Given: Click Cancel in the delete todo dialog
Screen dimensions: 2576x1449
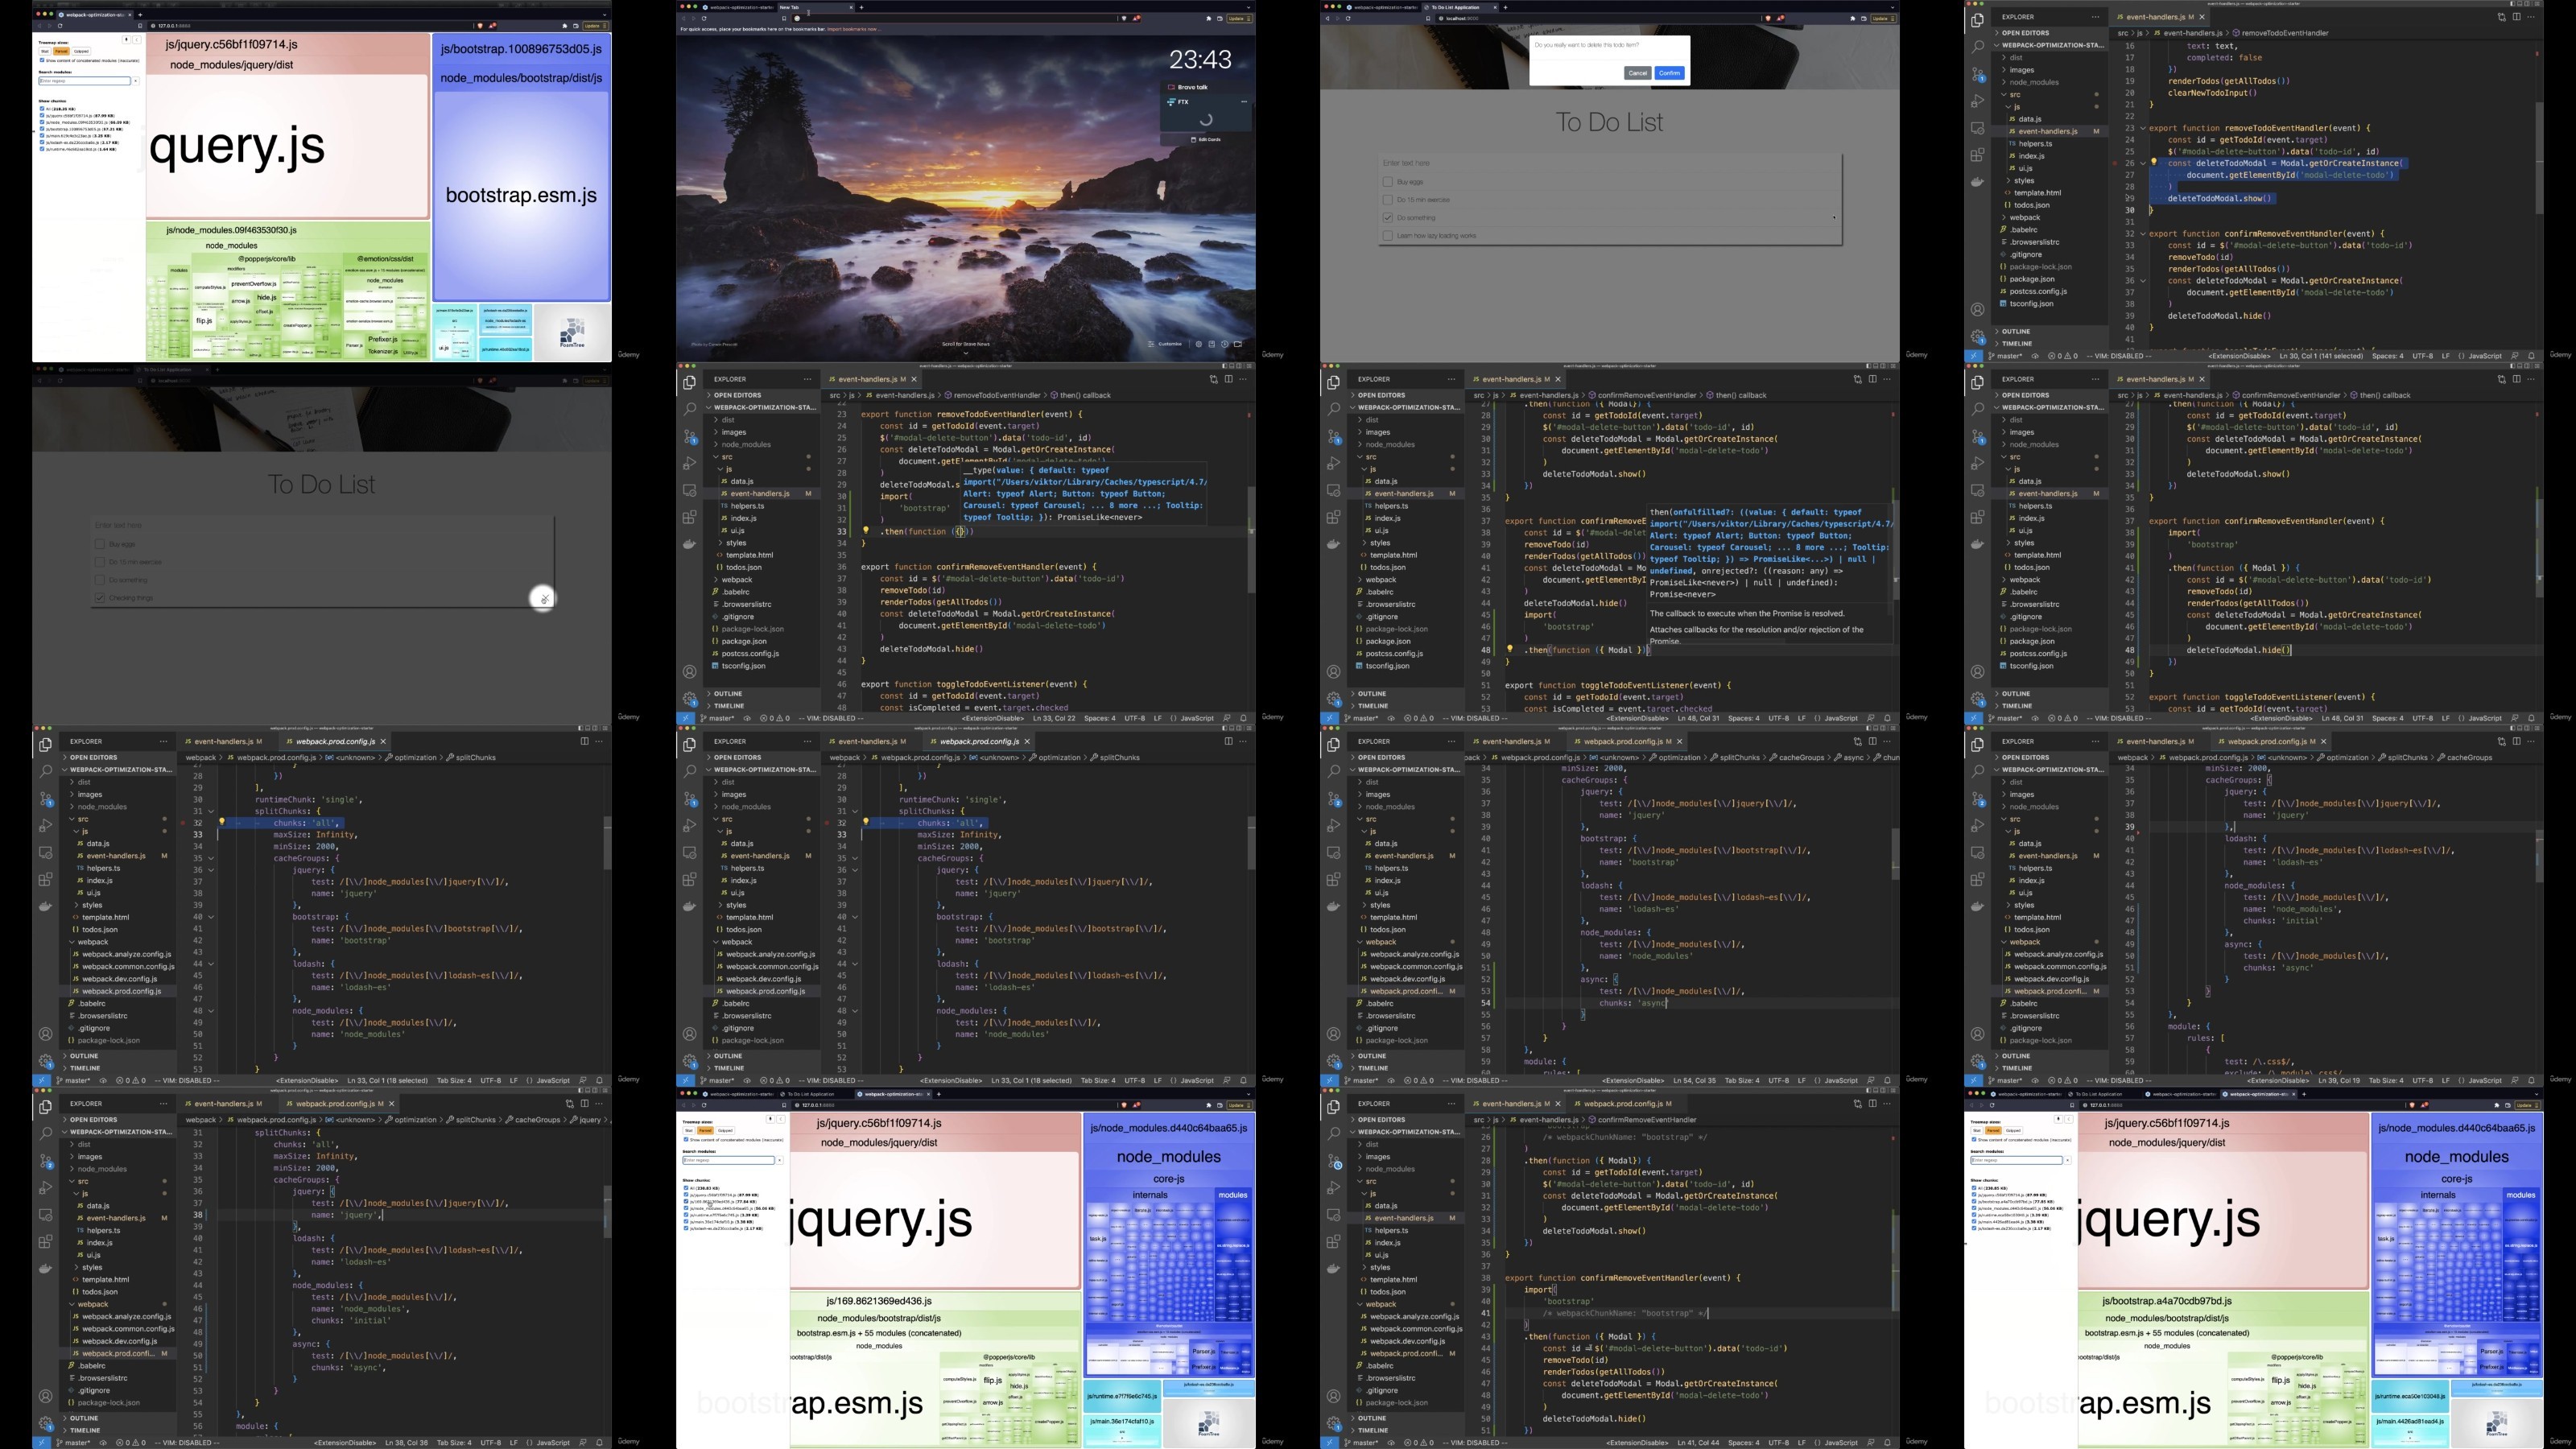Looking at the screenshot, I should 1637,73.
